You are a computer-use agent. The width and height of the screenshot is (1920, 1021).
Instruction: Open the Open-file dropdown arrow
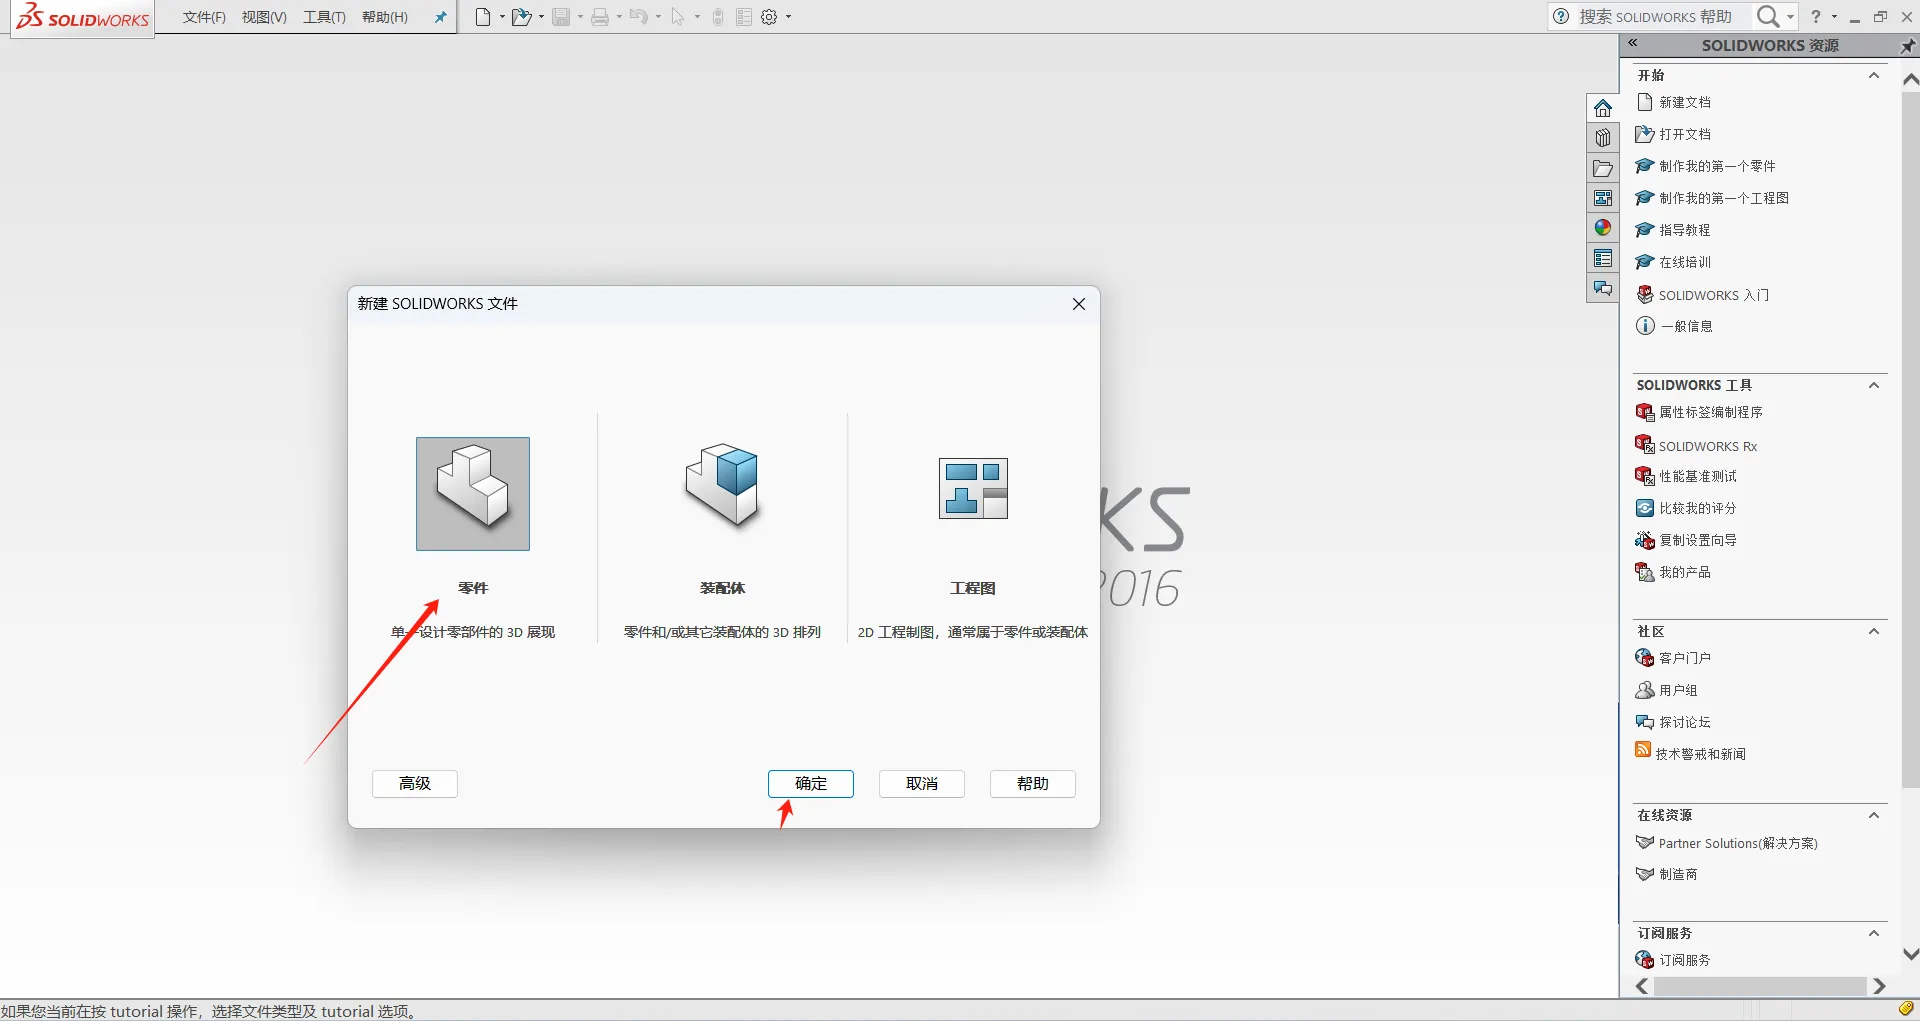click(x=541, y=17)
